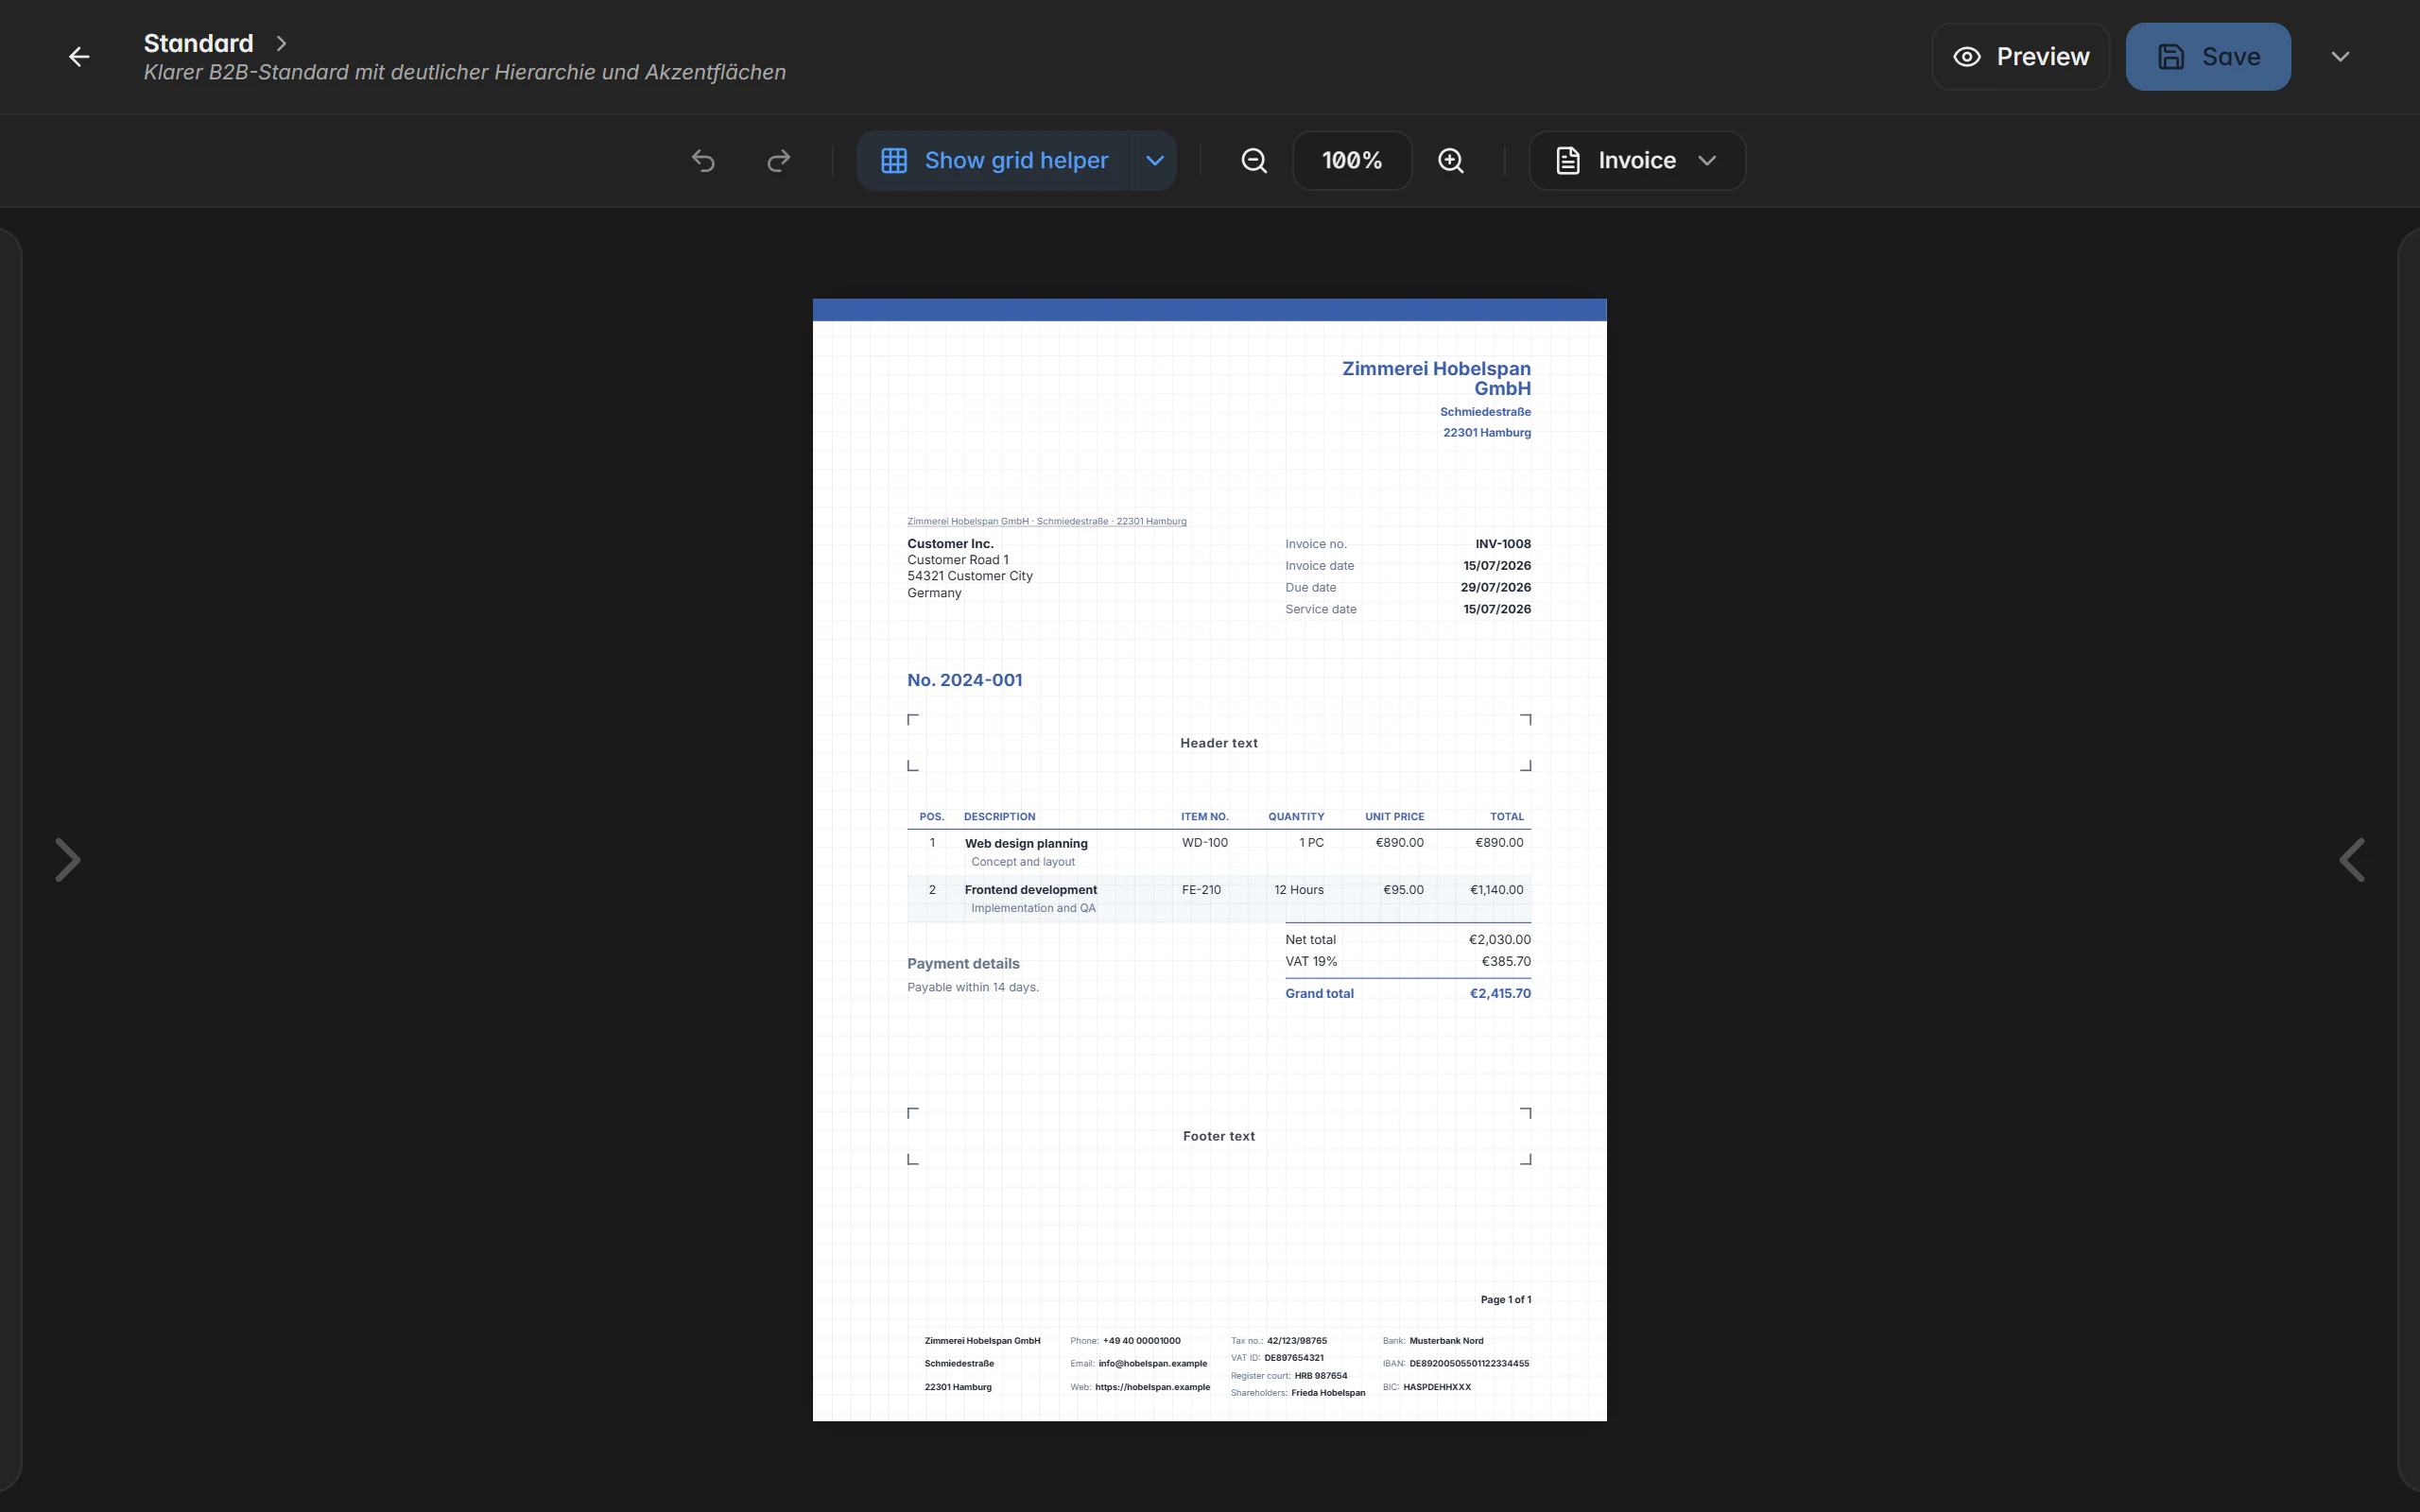Click the €2,415.70 grand total amount

tap(1500, 993)
